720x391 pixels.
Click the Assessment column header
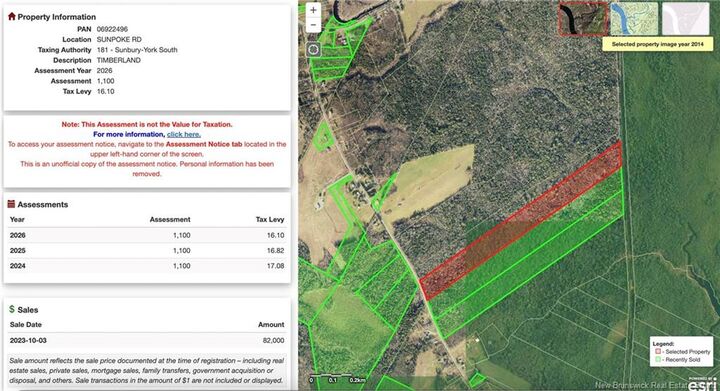tap(170, 219)
